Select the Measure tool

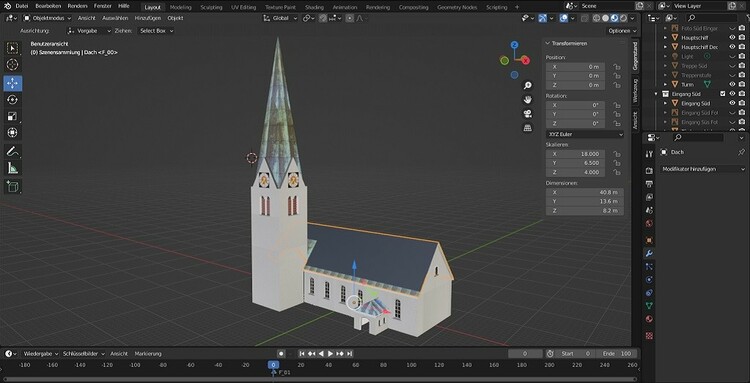pos(13,168)
